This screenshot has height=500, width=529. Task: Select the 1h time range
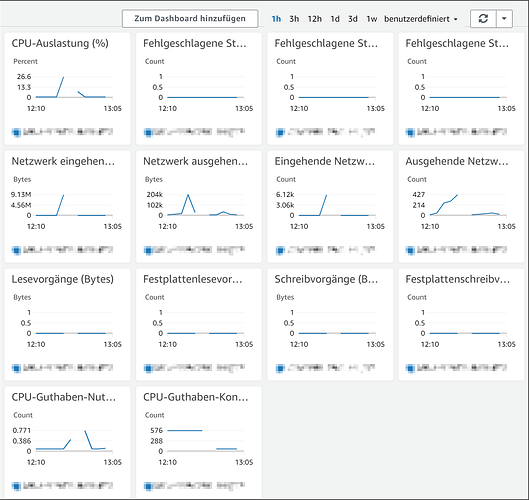[x=276, y=19]
